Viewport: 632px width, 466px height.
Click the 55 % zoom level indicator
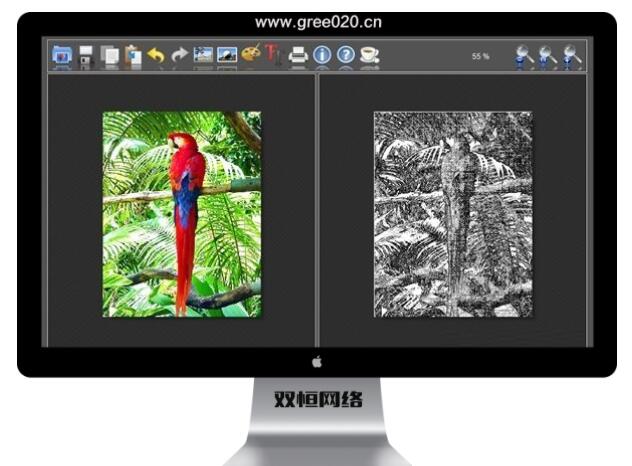[480, 57]
